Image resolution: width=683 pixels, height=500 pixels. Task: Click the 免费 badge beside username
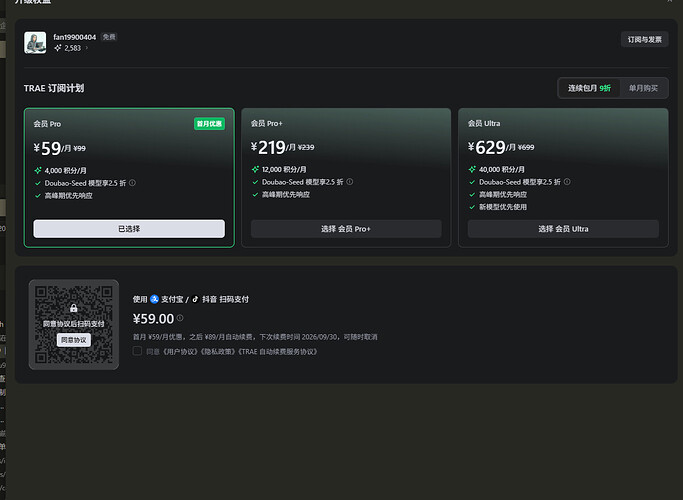coord(109,37)
